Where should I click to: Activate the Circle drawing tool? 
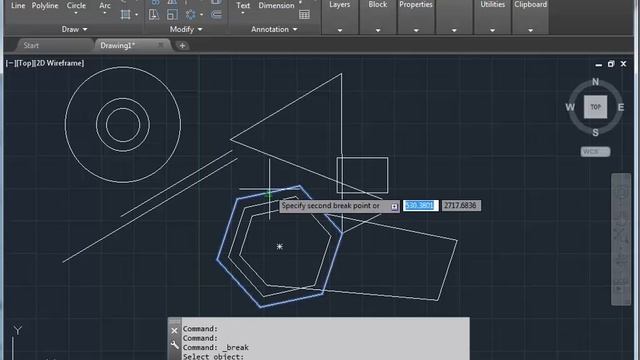(x=76, y=5)
